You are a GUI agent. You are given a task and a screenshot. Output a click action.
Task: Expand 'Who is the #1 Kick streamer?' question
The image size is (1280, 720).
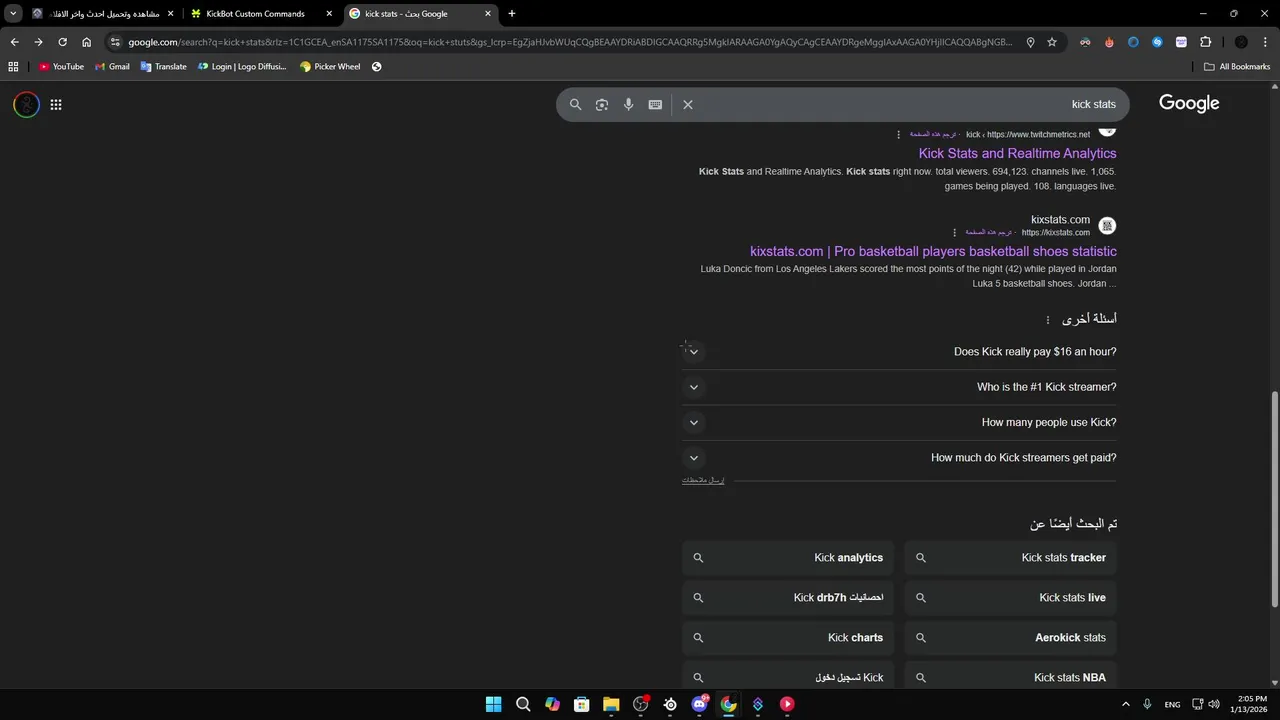pyautogui.click(x=900, y=387)
